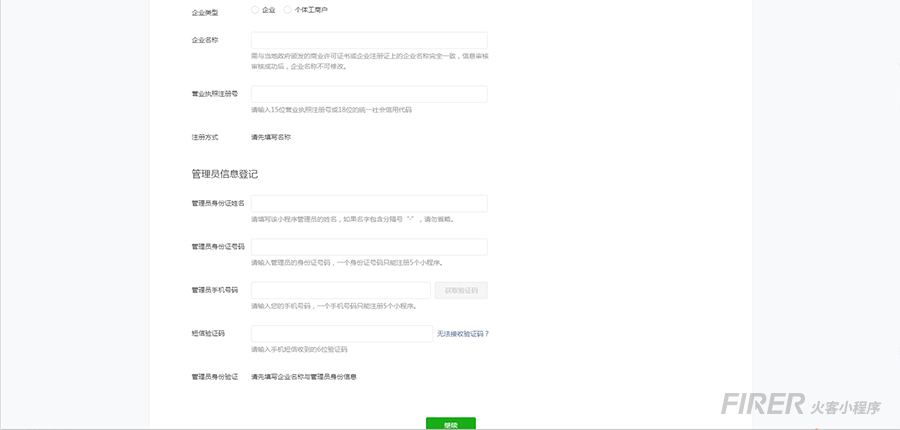This screenshot has width=900, height=430.
Task: Select the 企业 radio button
Action: coord(255,10)
